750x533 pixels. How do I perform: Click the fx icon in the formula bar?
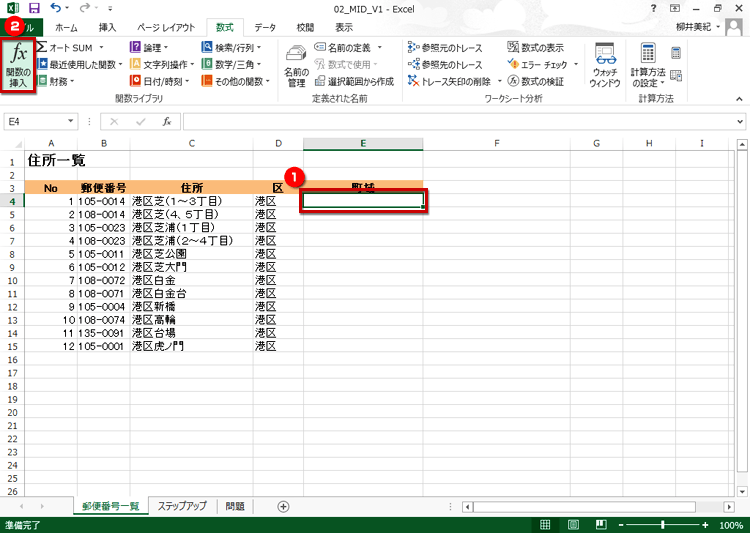[x=166, y=122]
